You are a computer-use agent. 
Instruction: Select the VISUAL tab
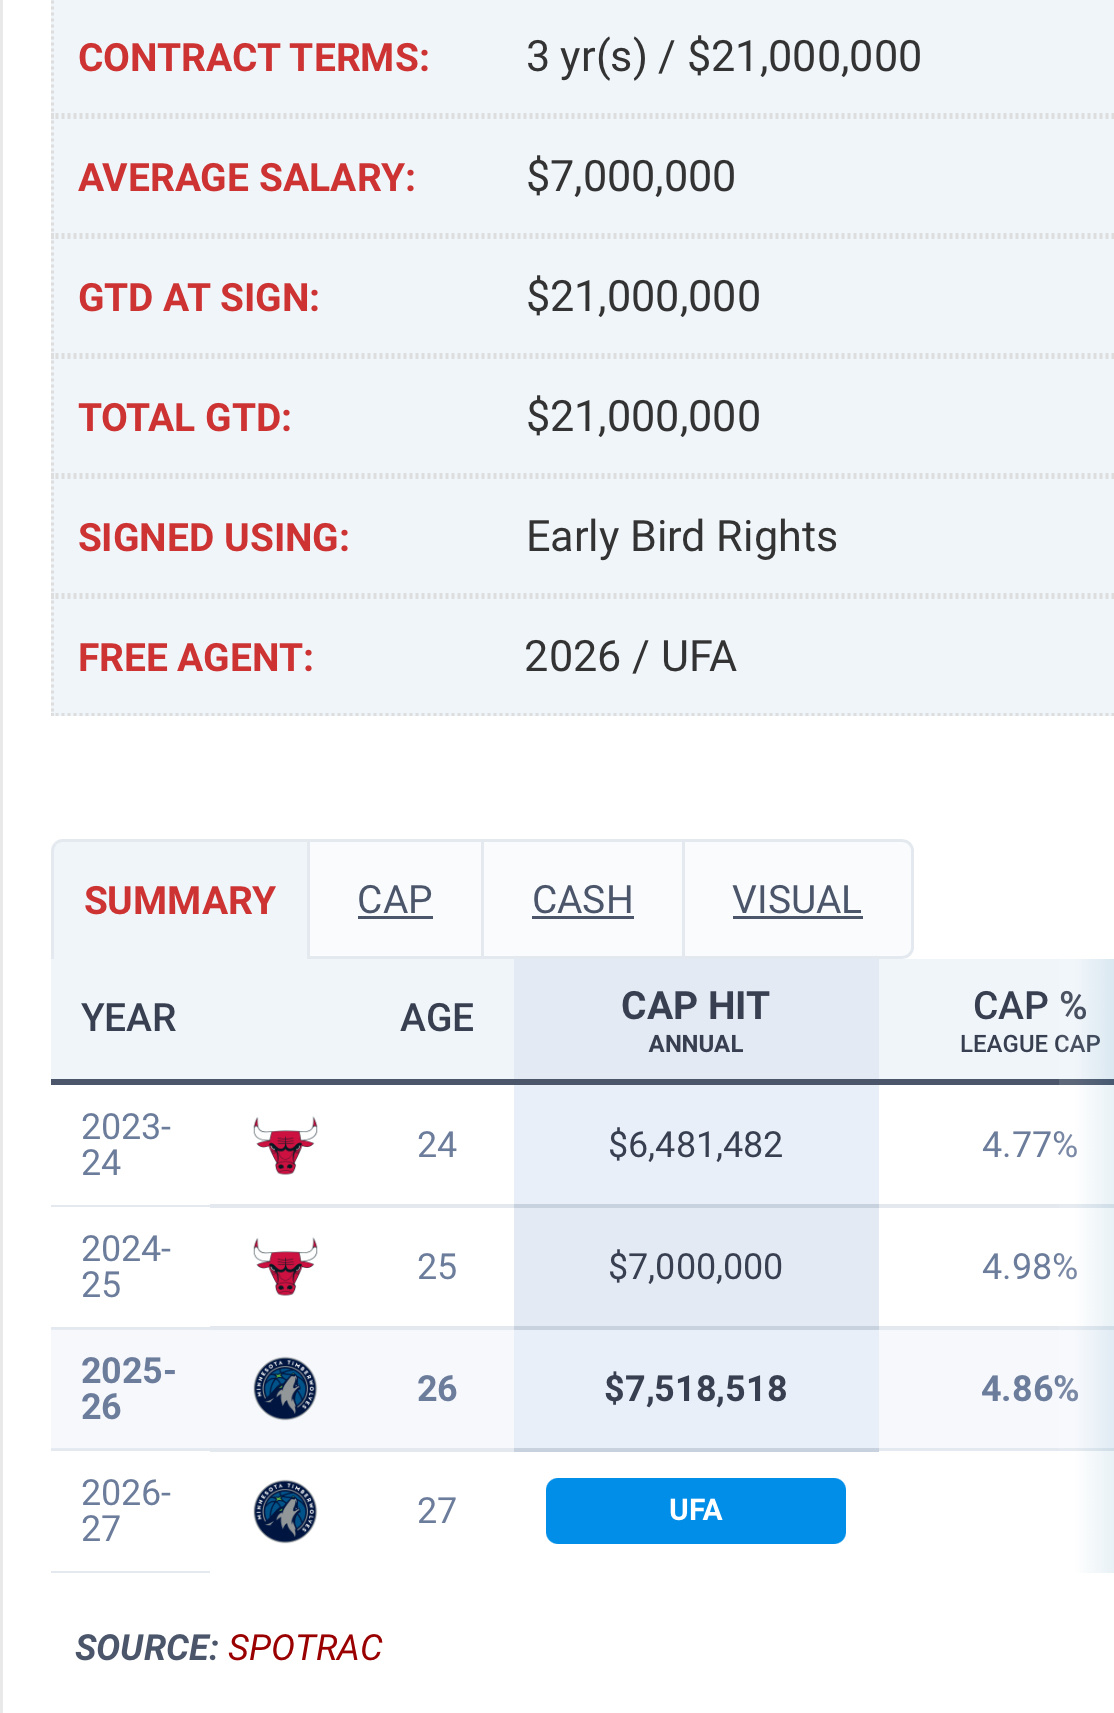coord(797,900)
